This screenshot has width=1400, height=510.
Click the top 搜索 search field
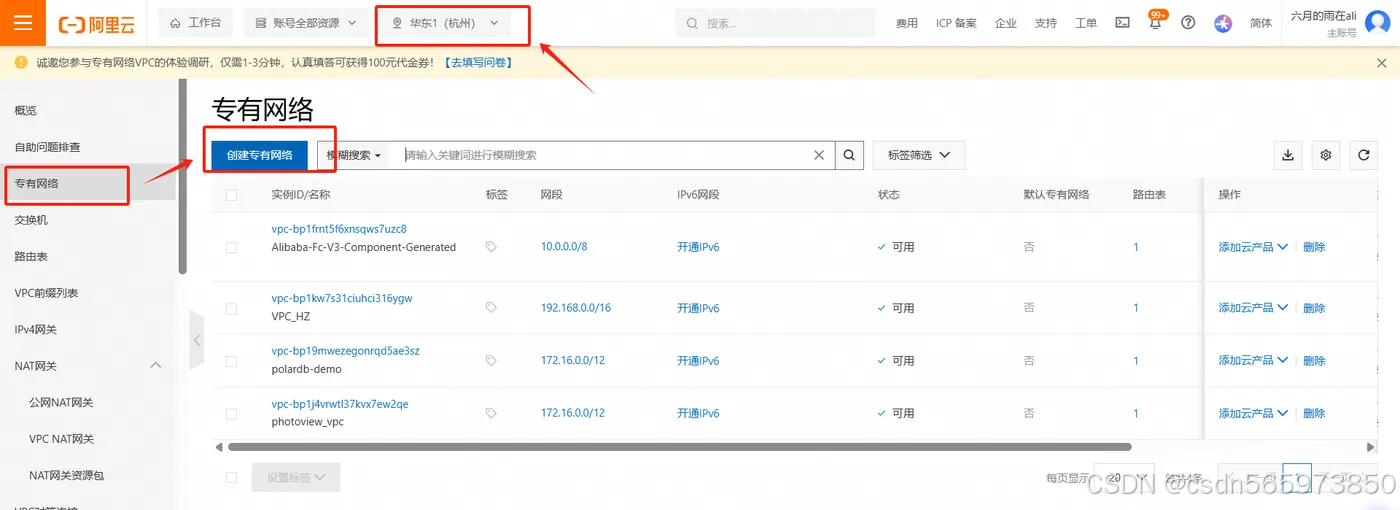776,23
